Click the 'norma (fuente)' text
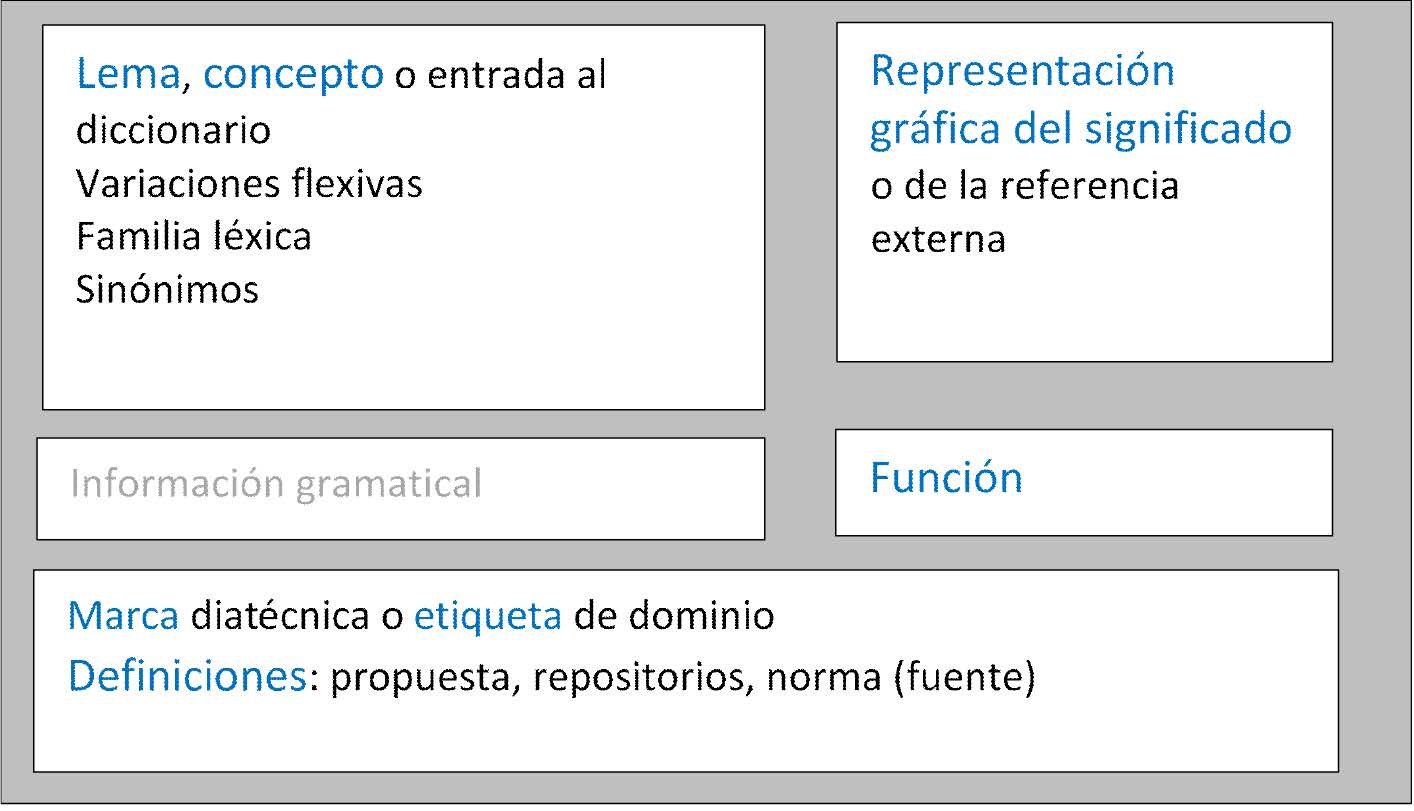1414x811 pixels. (900, 679)
